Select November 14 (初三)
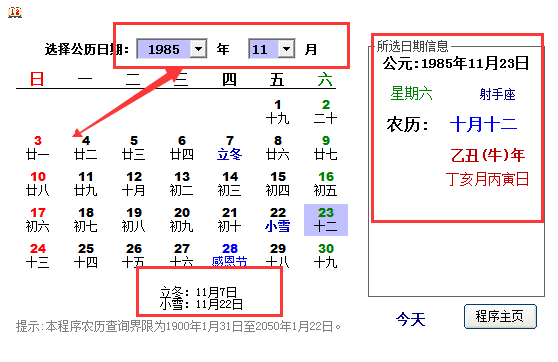The height and width of the screenshot is (362, 558). click(x=230, y=184)
